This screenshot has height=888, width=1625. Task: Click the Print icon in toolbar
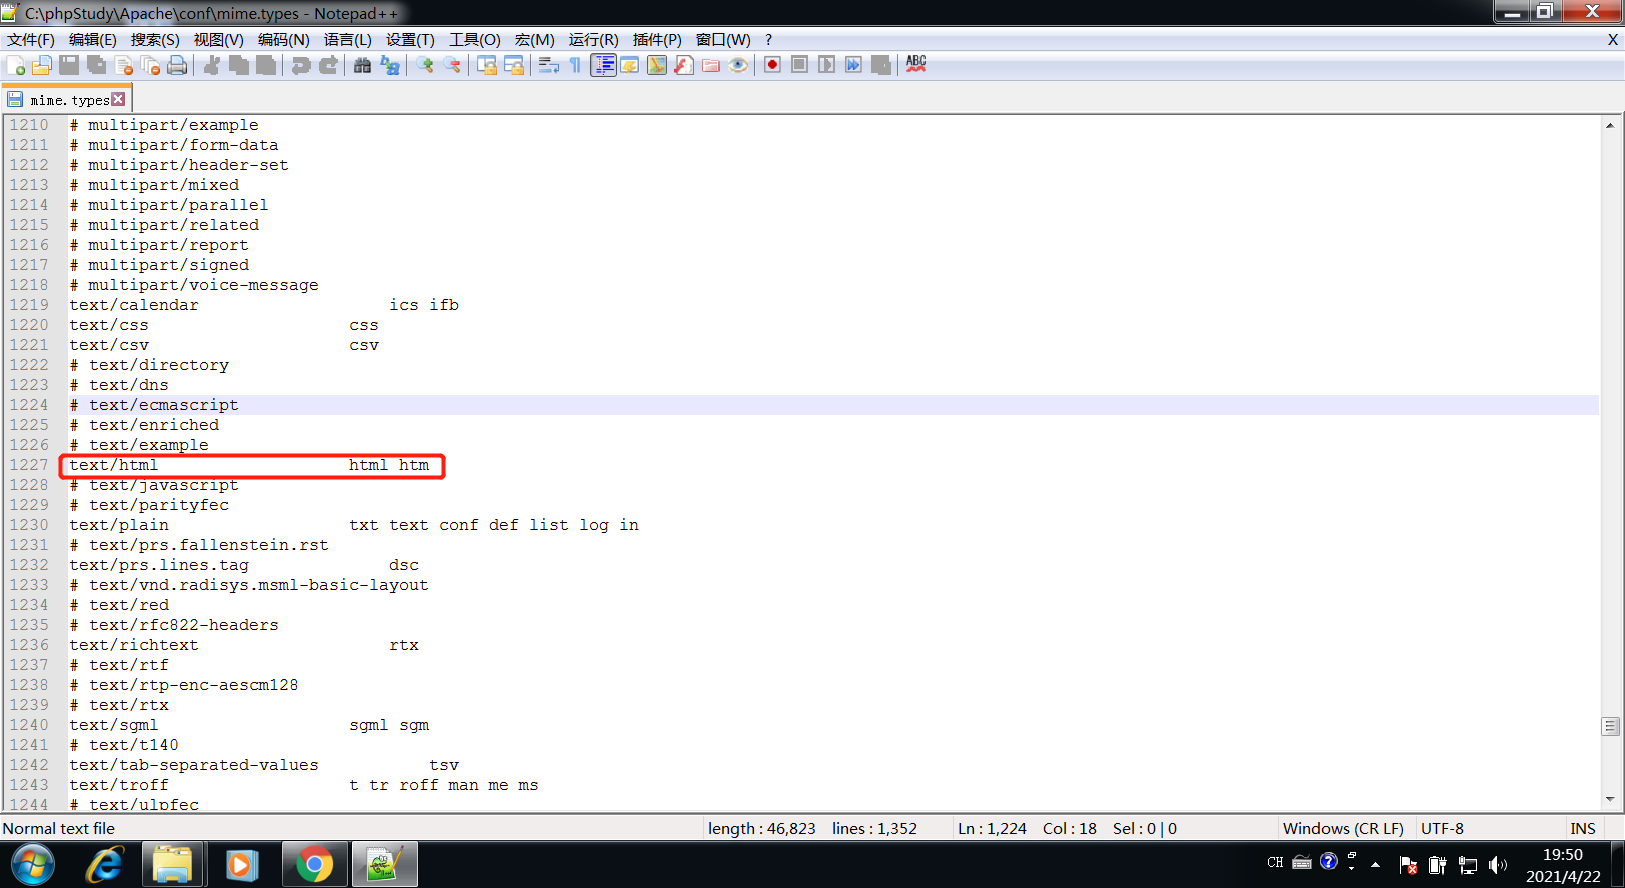(177, 65)
